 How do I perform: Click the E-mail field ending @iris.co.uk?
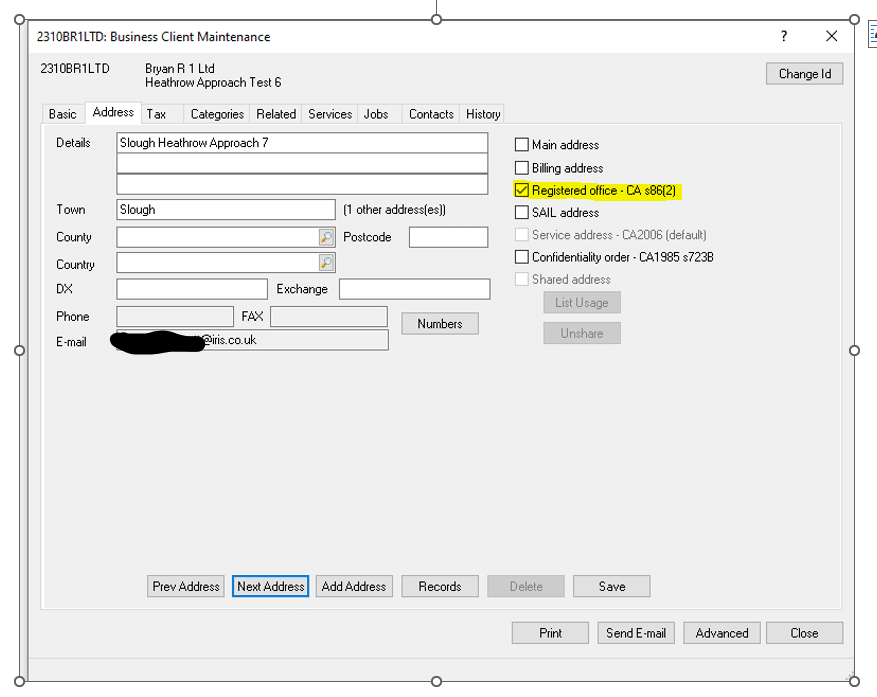pyautogui.click(x=252, y=340)
